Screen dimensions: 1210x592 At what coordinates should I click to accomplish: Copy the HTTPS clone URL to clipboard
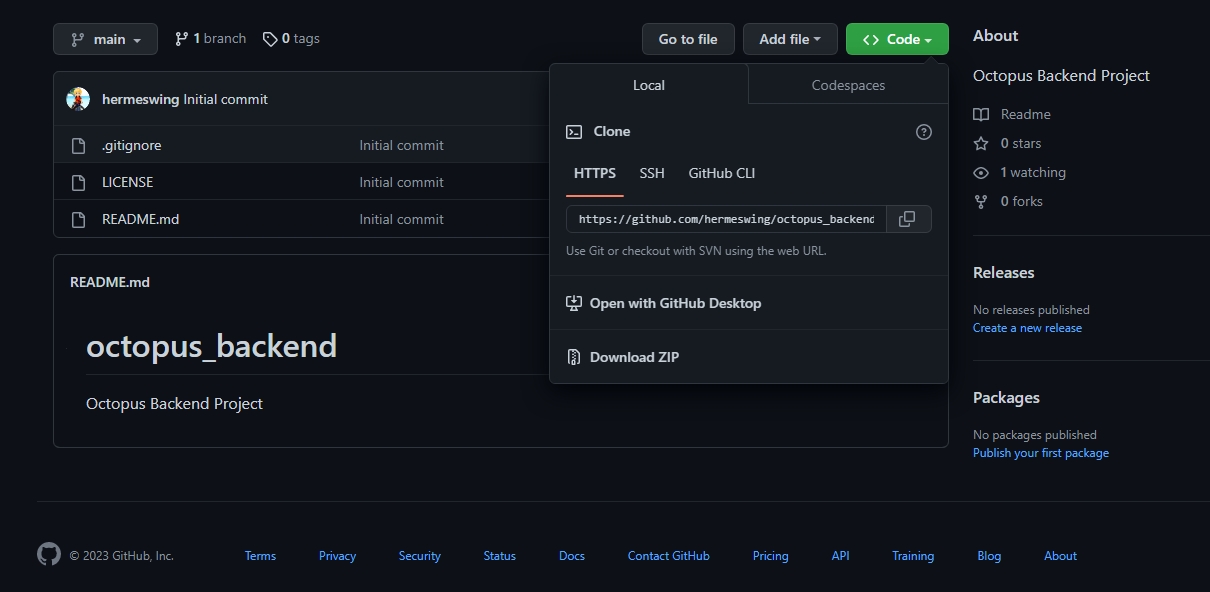(908, 219)
